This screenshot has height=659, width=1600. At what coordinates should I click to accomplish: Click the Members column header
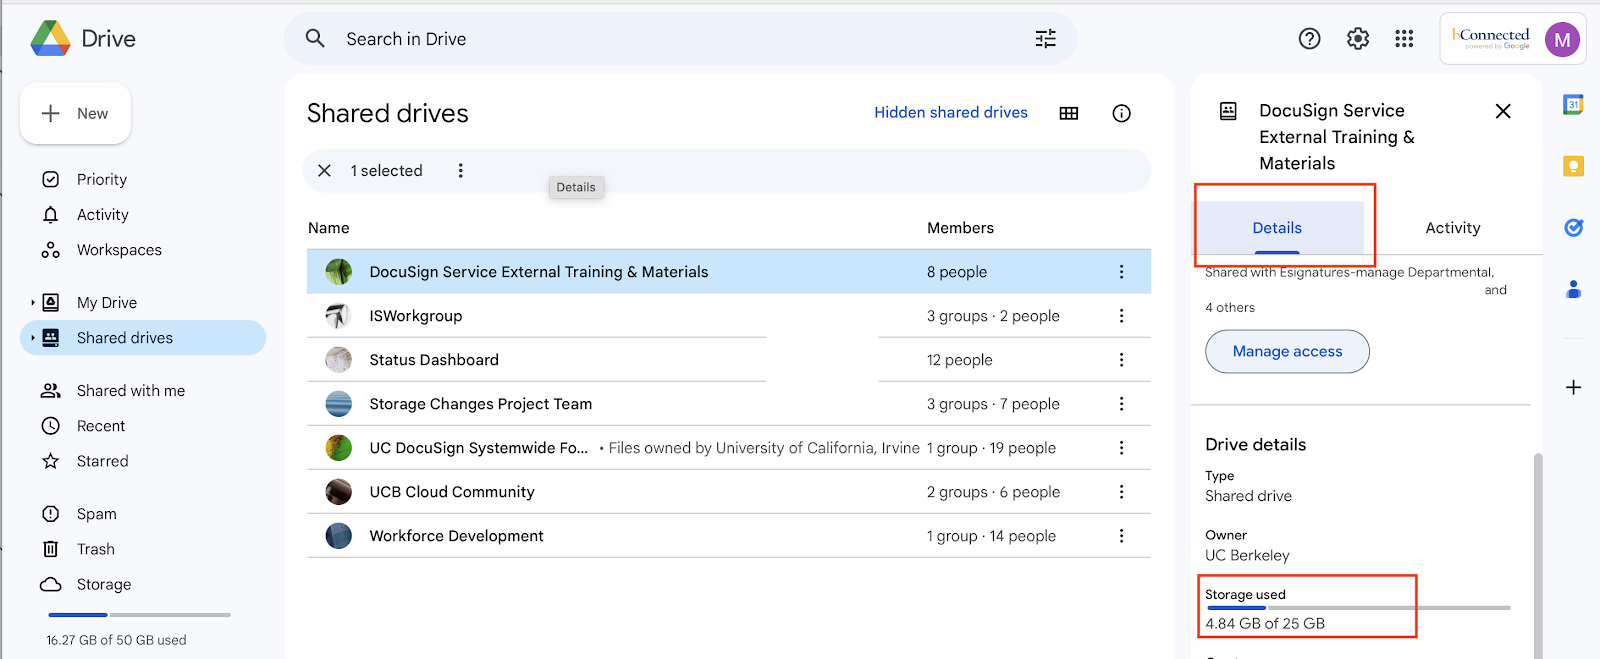960,228
